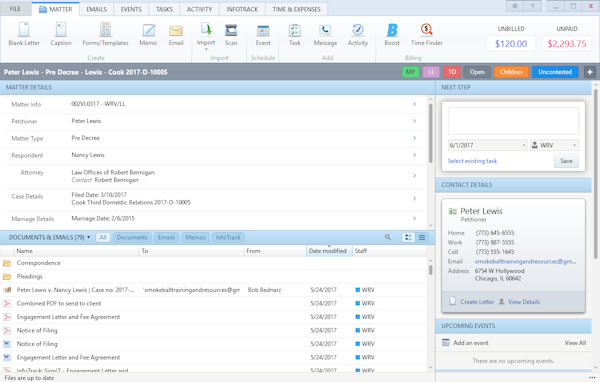
Task: Switch to the TASKS tab
Action: (x=164, y=9)
